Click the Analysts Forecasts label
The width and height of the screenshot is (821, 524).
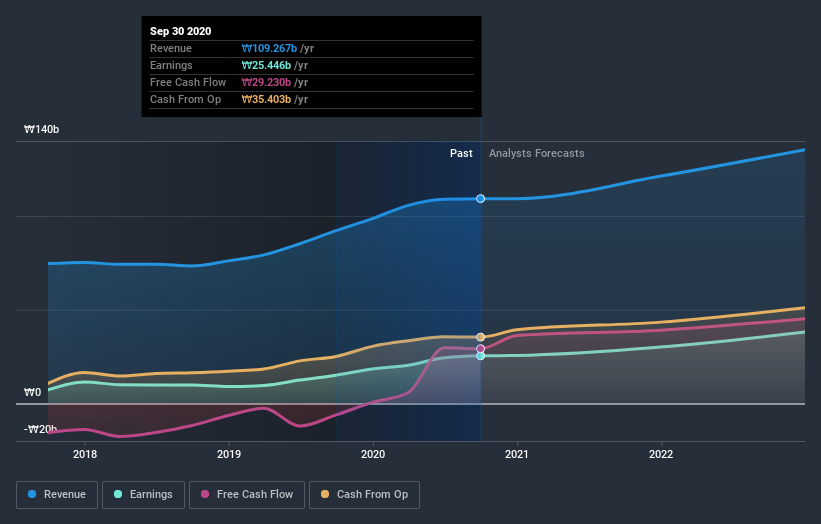point(537,153)
